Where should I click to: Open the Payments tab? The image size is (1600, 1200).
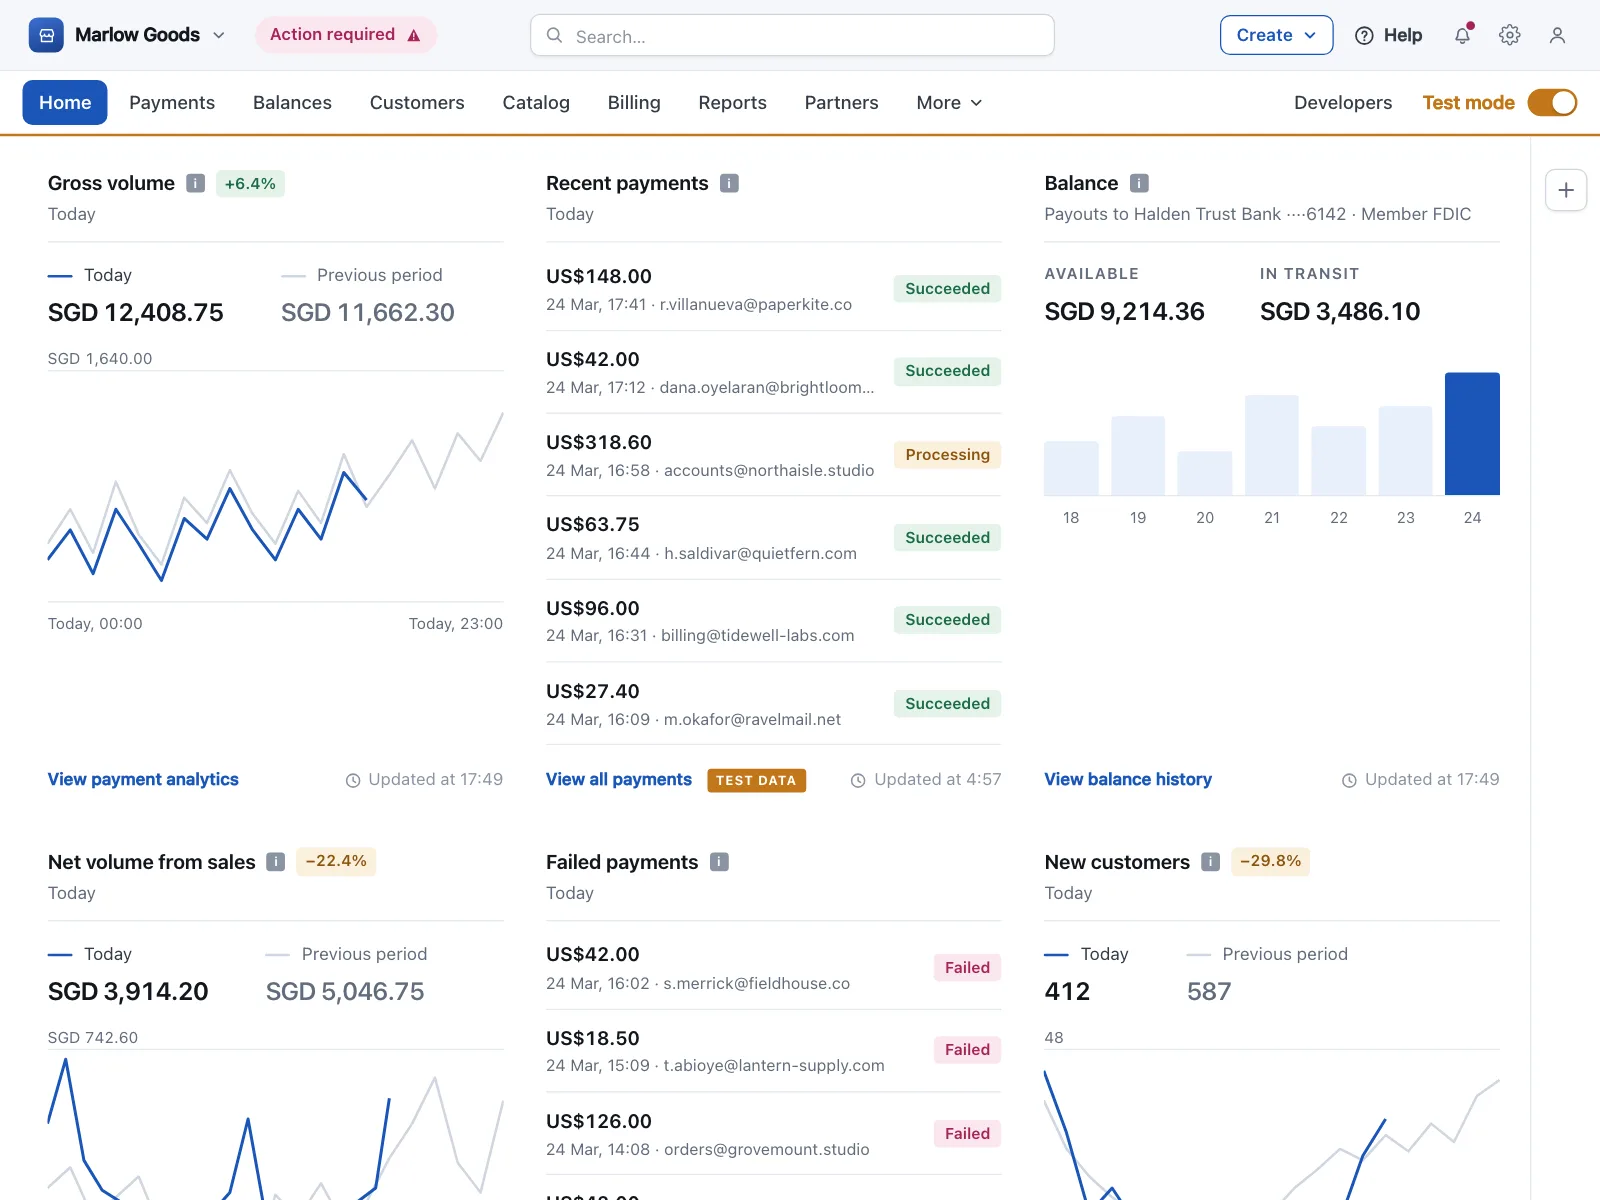tap(172, 103)
